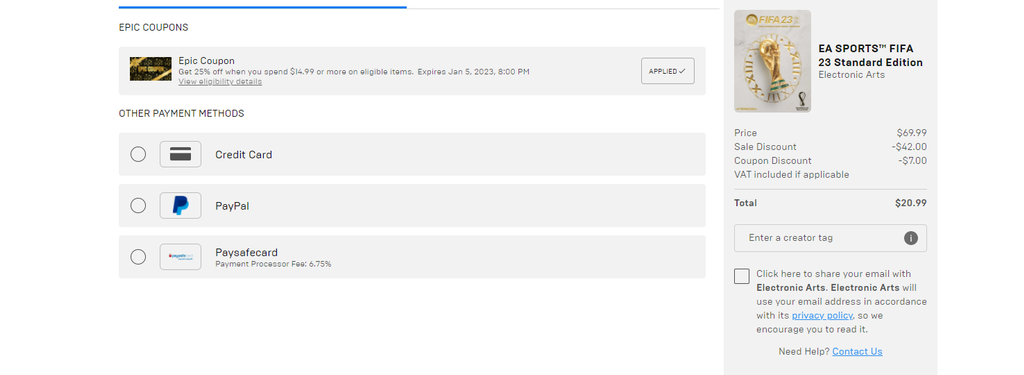Click the Sale Discount -$42.00 value

[x=909, y=147]
